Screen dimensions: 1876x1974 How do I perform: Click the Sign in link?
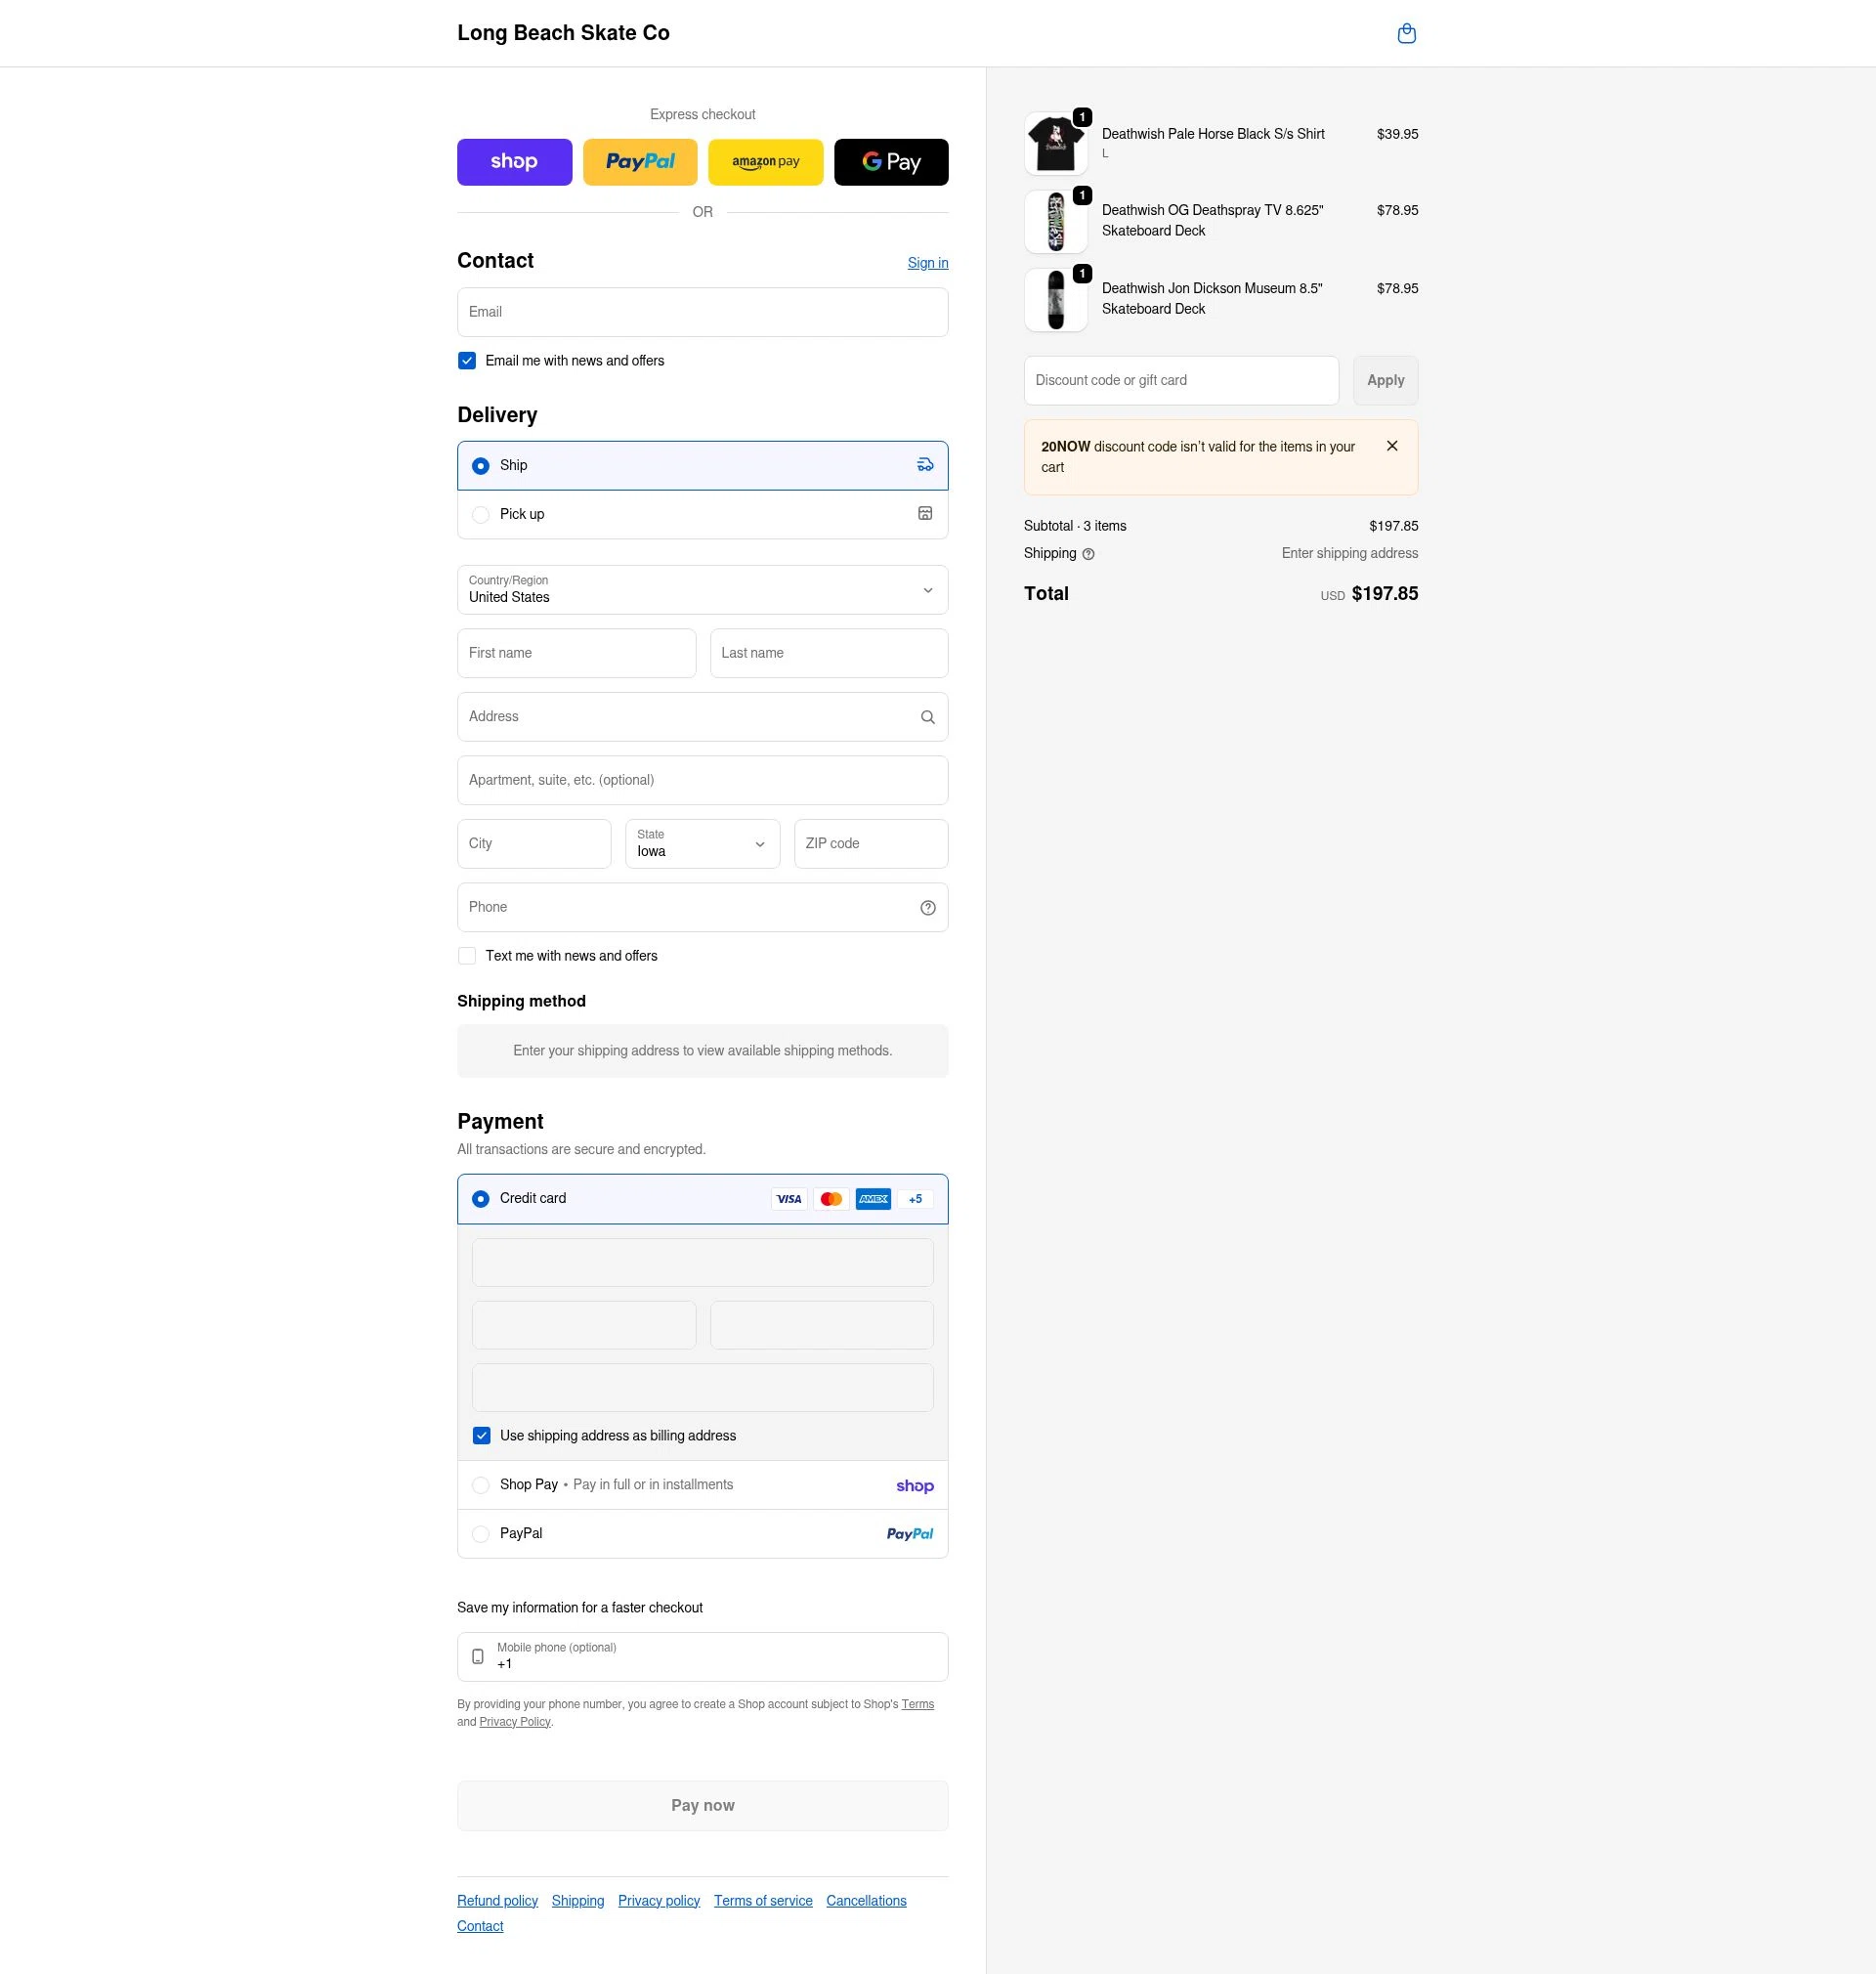[927, 262]
